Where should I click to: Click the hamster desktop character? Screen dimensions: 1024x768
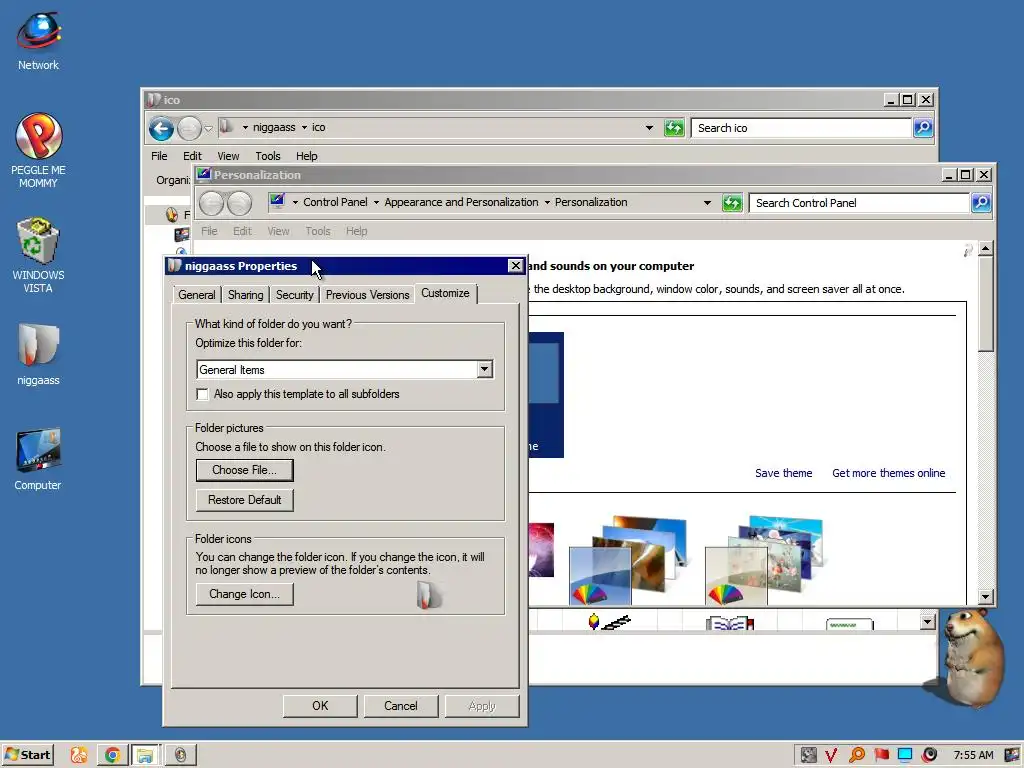tap(973, 658)
